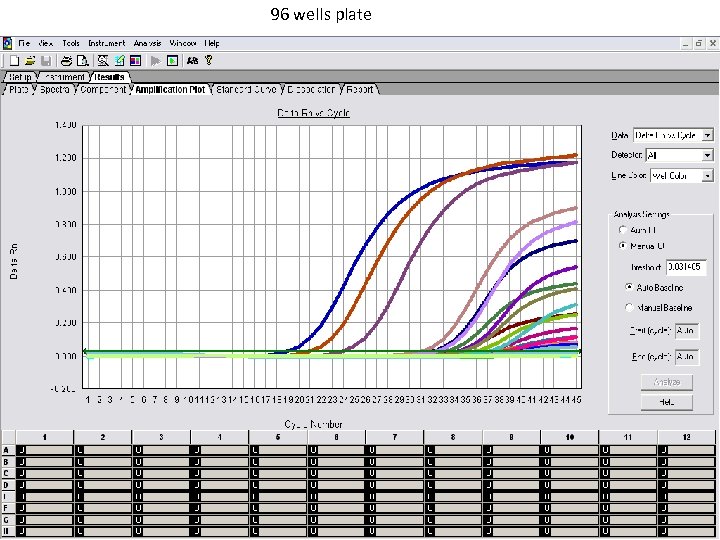This screenshot has width=720, height=540.
Task: Click the Find magnifier toolbar icon
Action: [103, 61]
